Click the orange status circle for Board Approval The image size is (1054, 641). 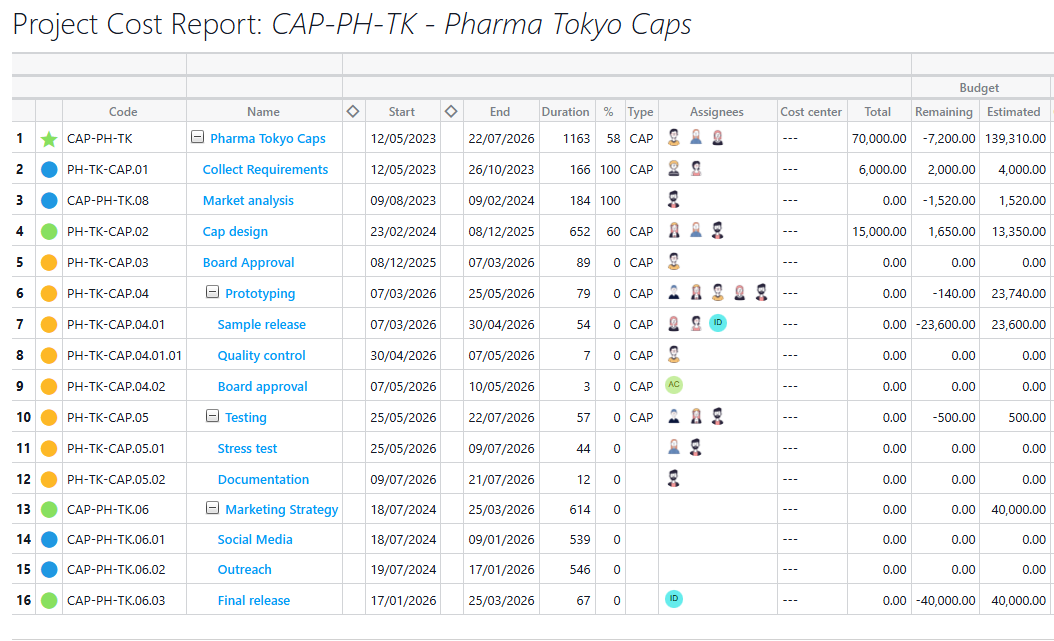click(x=49, y=263)
